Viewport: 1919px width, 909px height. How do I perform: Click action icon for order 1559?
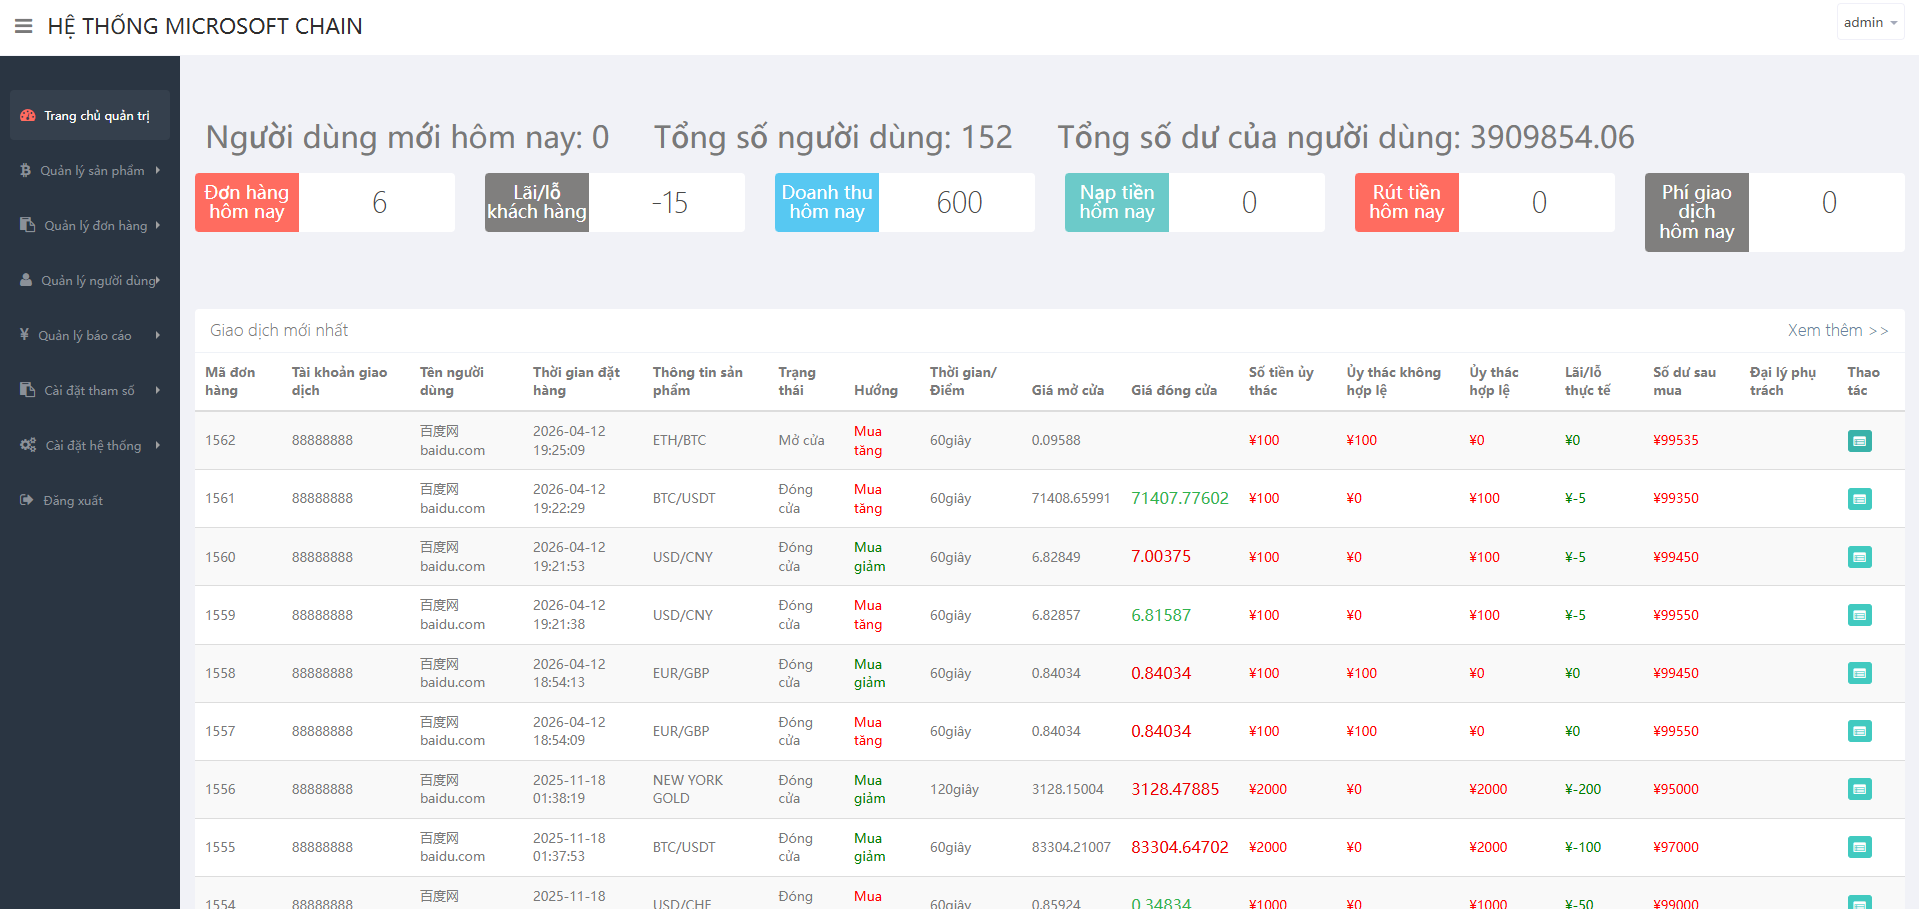pos(1860,615)
